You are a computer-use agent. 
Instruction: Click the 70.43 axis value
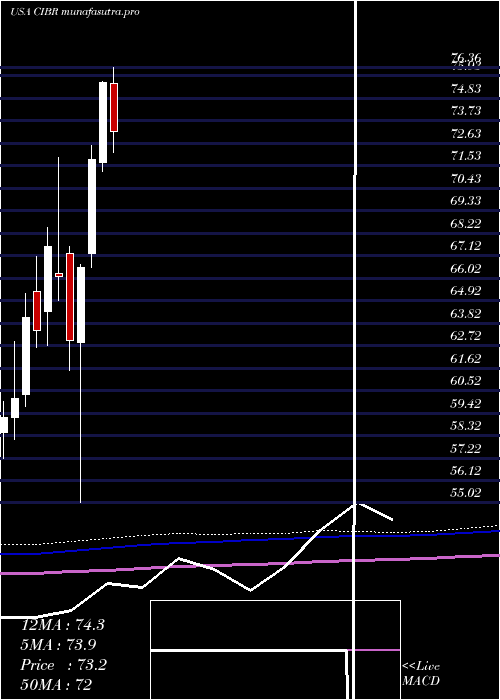466,179
